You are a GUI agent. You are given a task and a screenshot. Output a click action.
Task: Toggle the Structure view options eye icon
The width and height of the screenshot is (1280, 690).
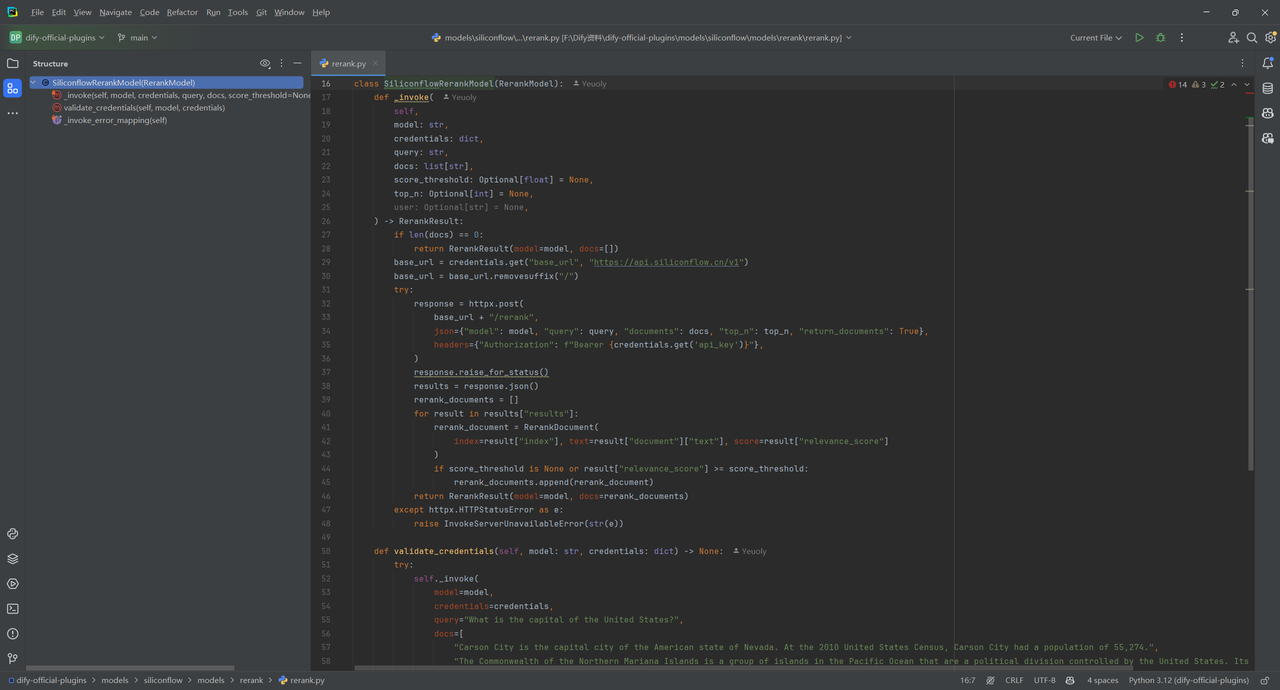[265, 63]
